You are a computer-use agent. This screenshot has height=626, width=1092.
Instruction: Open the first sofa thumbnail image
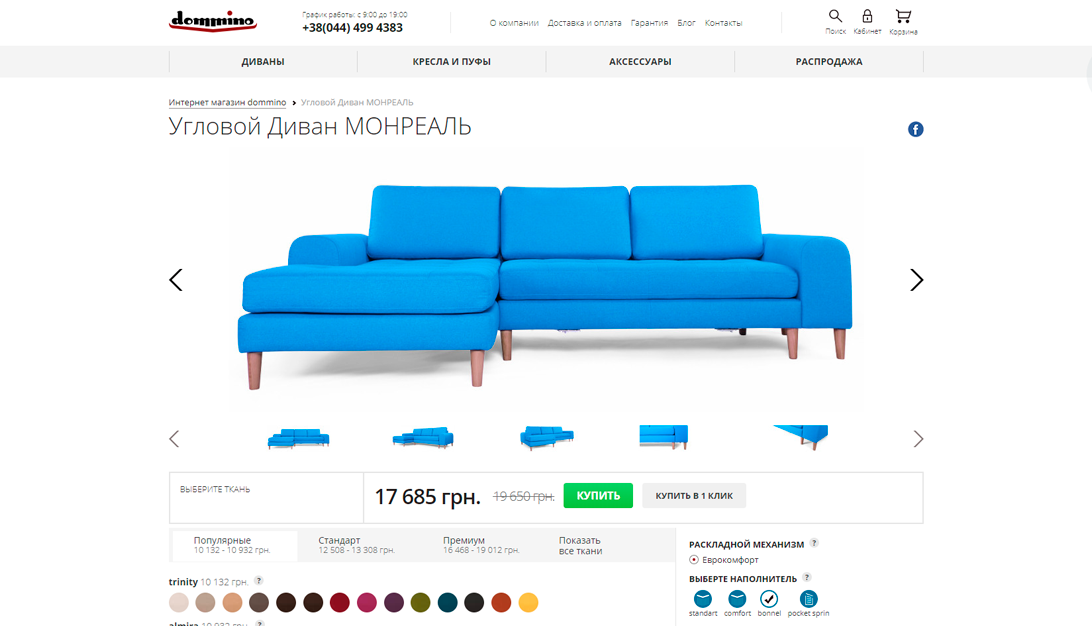click(298, 438)
